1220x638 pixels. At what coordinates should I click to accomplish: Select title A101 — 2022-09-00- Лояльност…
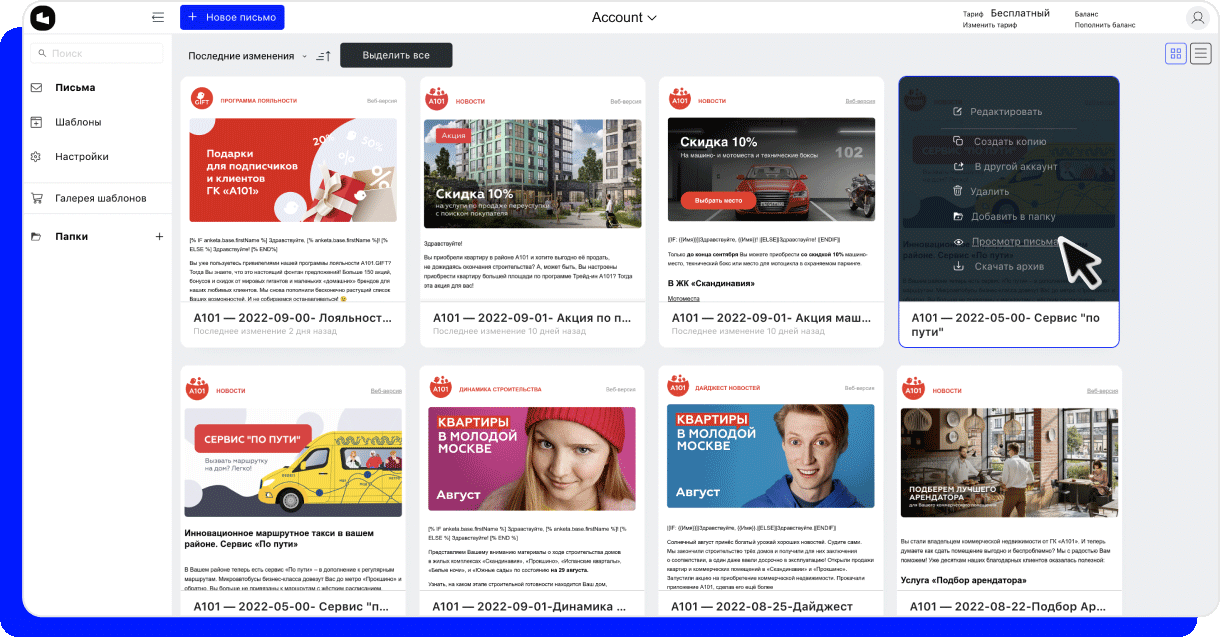292,318
